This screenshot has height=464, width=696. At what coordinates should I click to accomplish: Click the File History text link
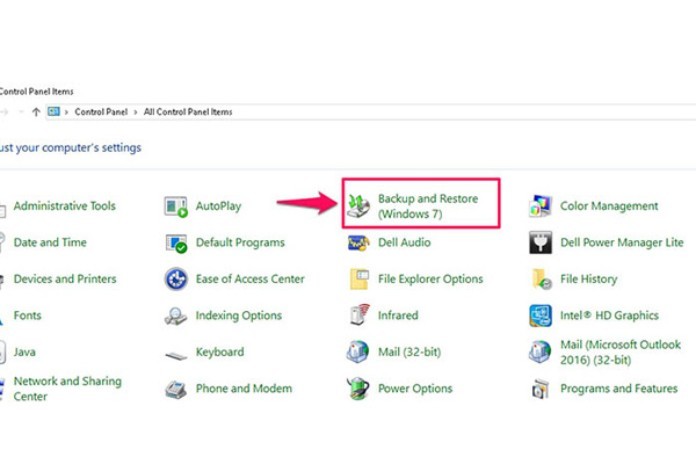589,279
